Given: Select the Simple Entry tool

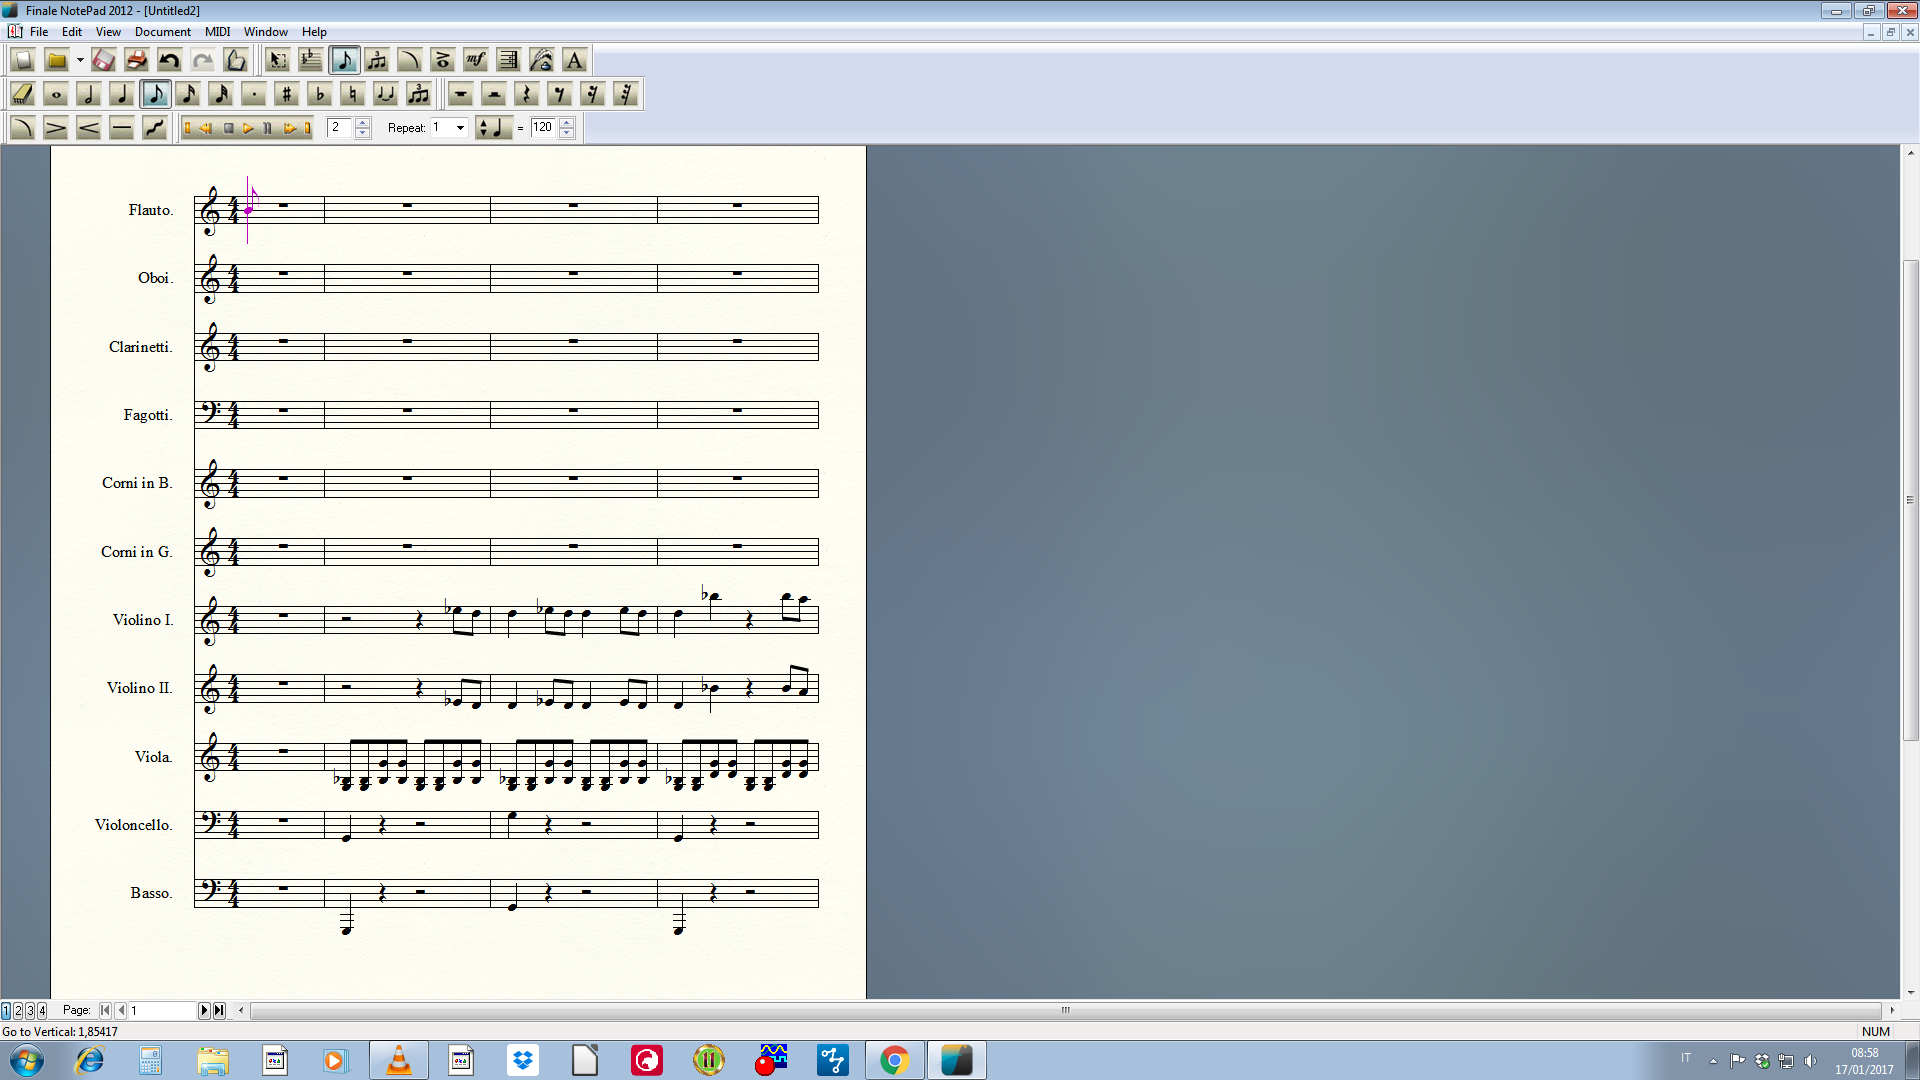Looking at the screenshot, I should click(344, 61).
